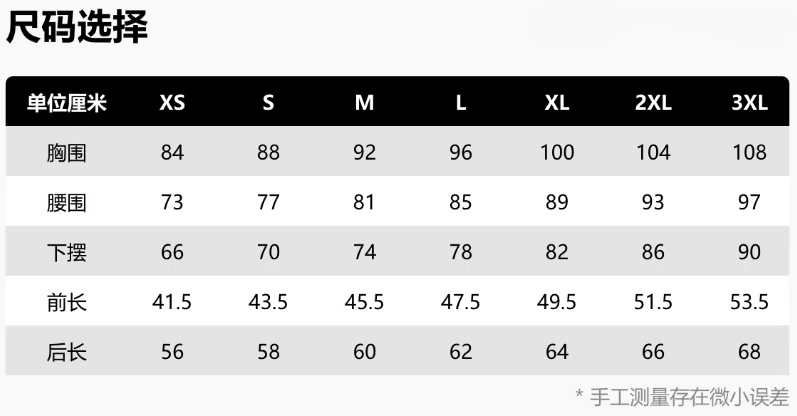The height and width of the screenshot is (416, 797).
Task: Click the 单位厘米 header cell
Action: tap(67, 103)
